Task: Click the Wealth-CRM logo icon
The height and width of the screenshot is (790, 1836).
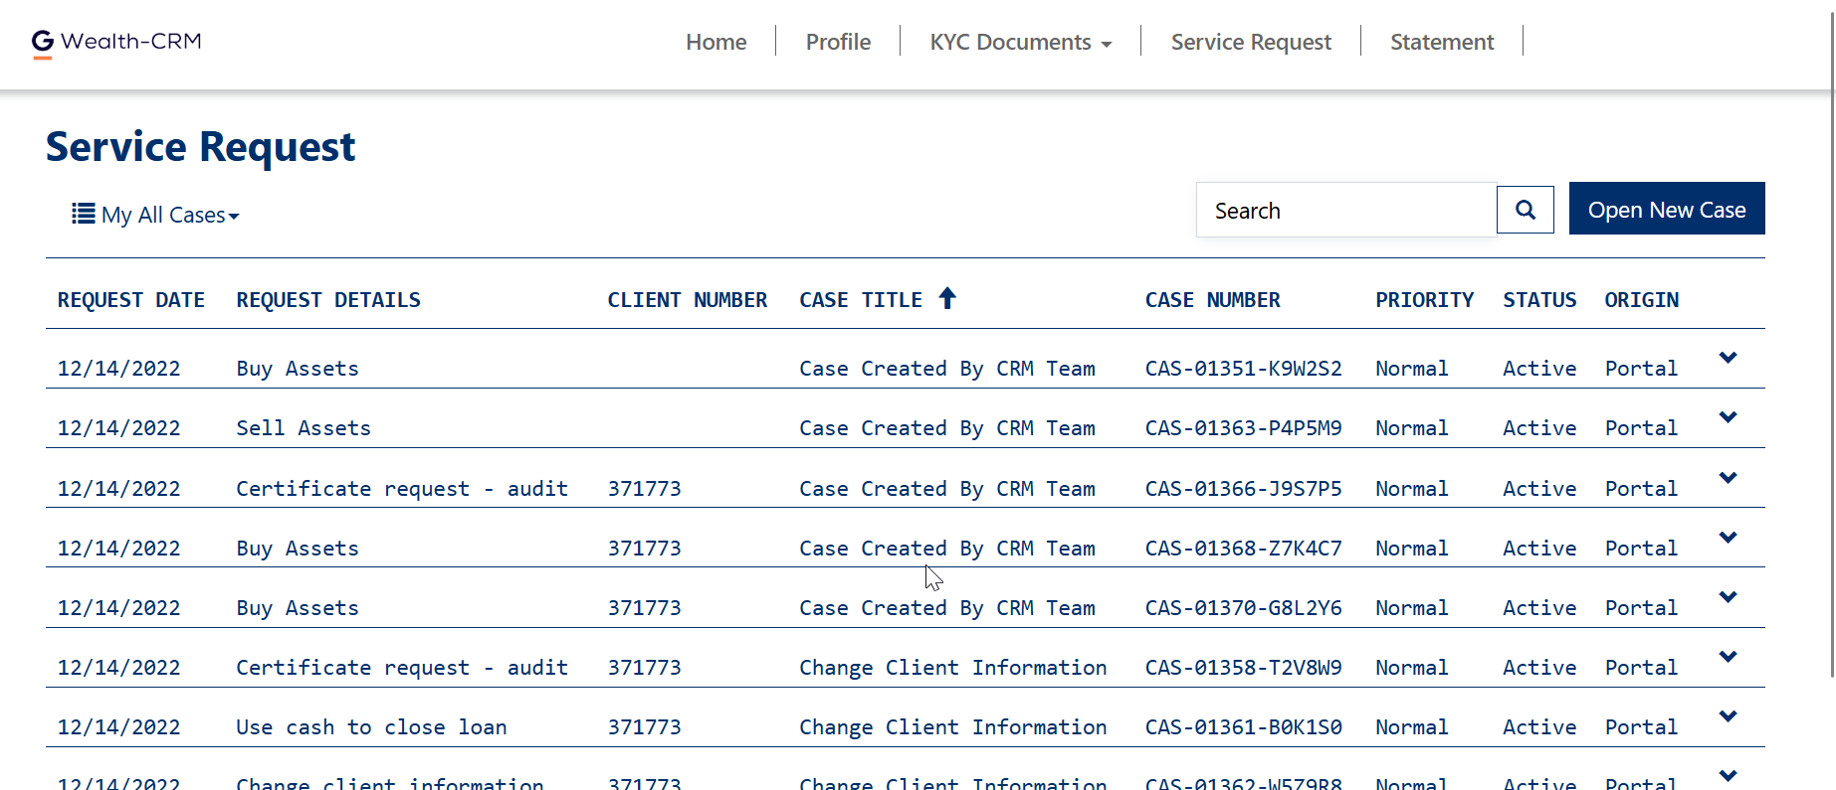Action: 42,43
